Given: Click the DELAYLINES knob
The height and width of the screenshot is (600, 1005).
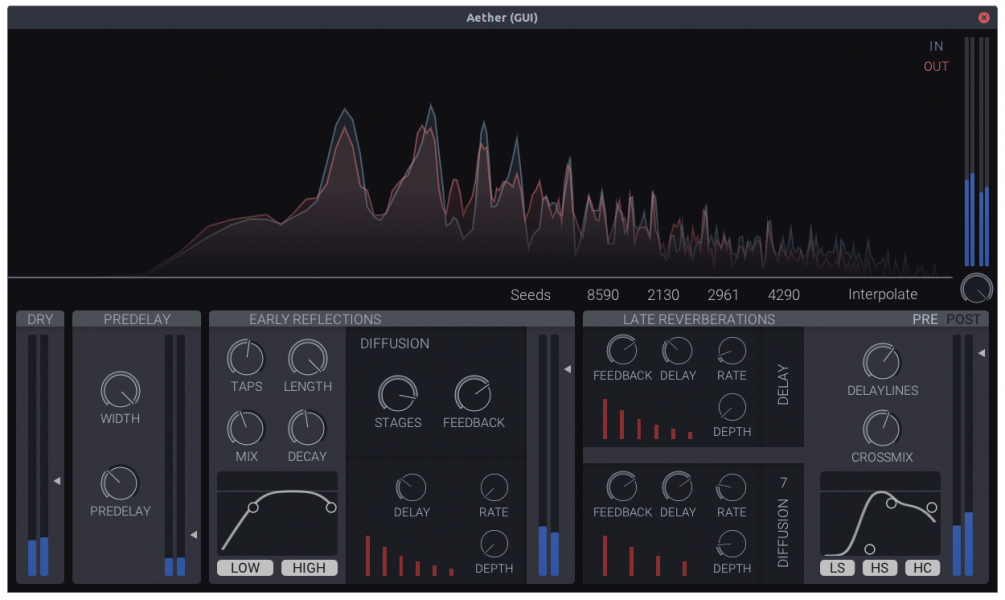Looking at the screenshot, I should 882,361.
